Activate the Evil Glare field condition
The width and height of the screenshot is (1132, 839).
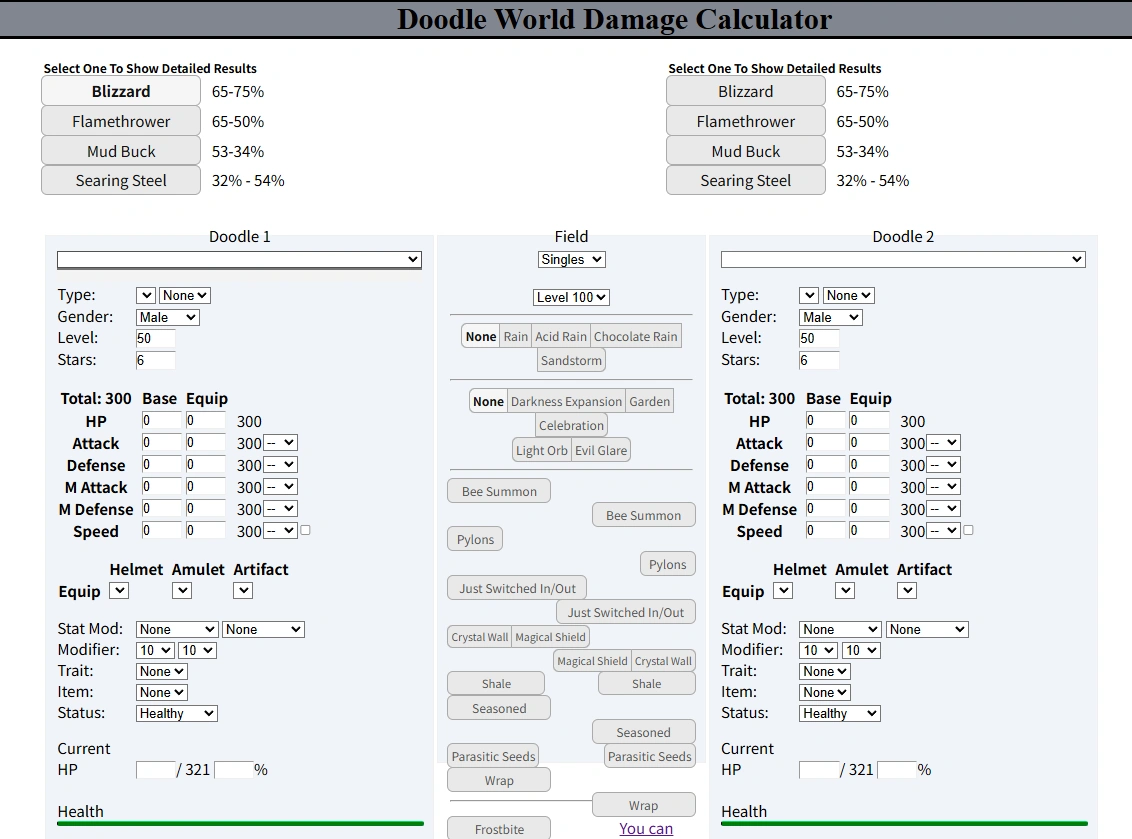600,449
